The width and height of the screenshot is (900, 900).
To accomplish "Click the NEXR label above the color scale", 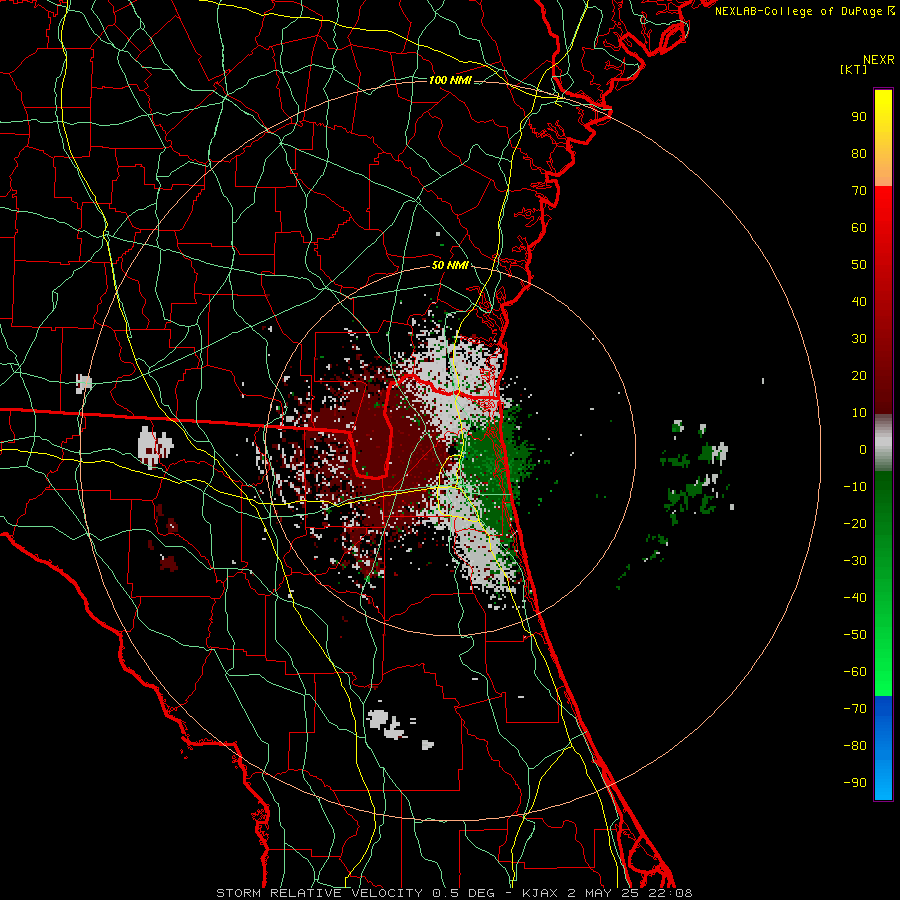I will [879, 60].
